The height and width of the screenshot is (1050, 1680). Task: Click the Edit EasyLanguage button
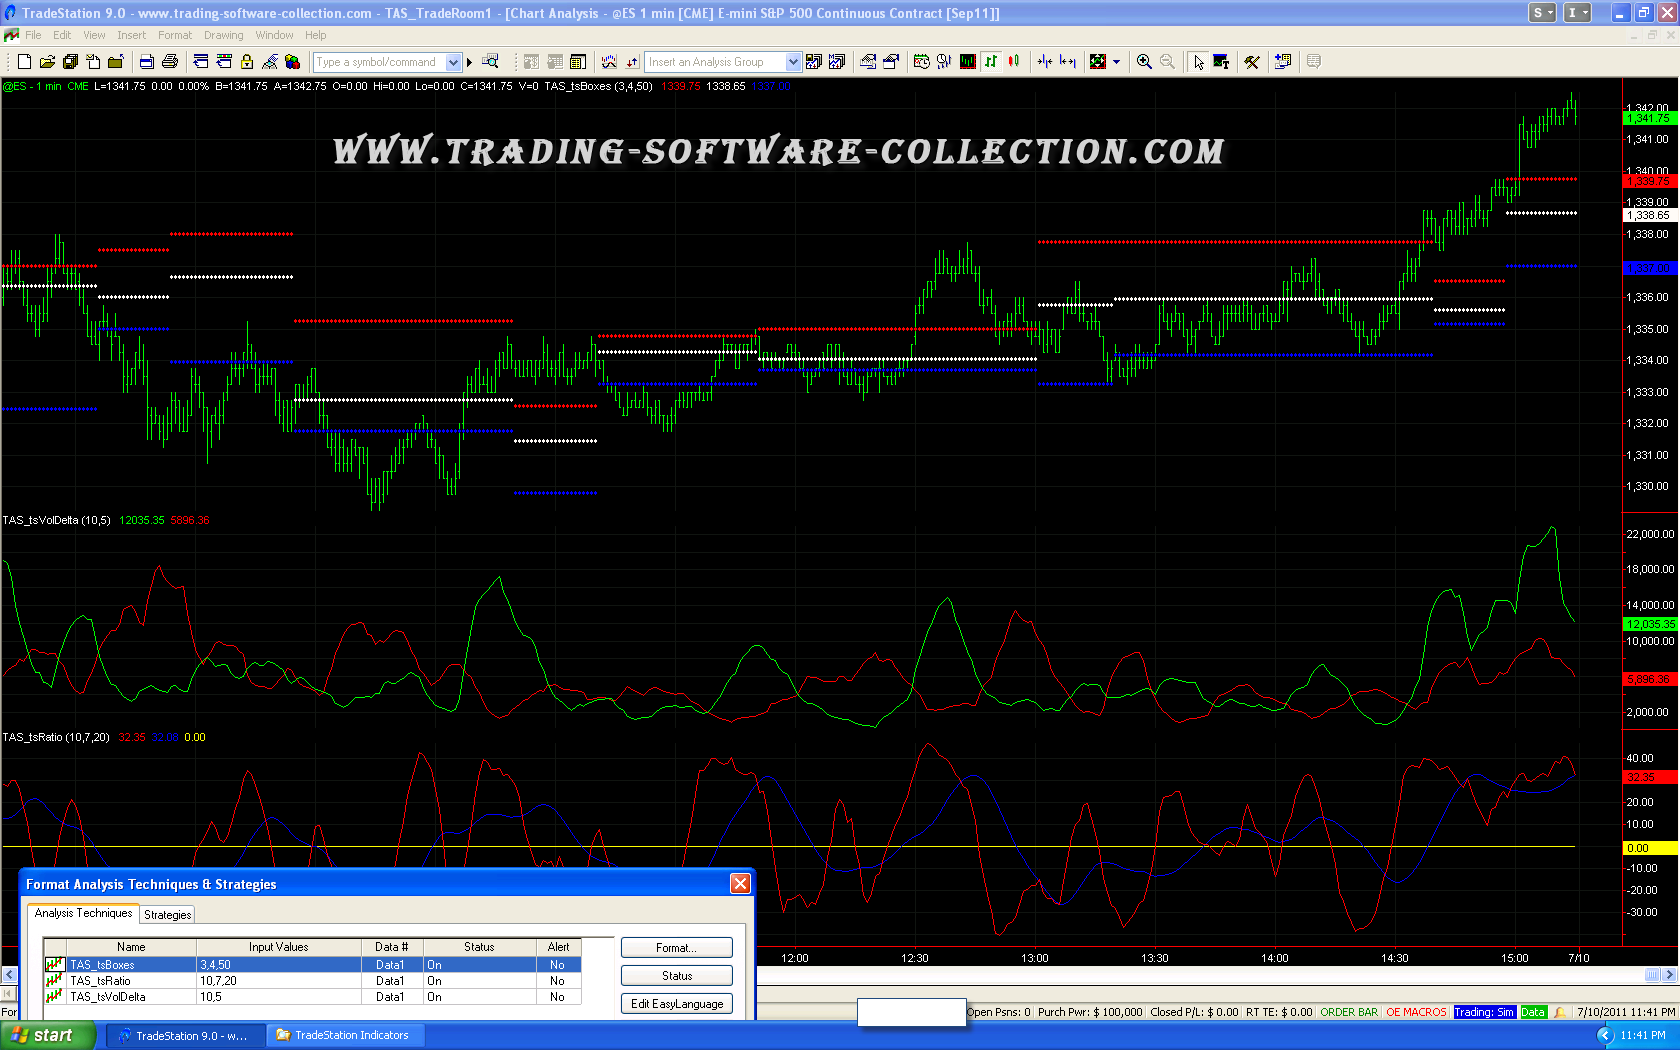tap(677, 1004)
